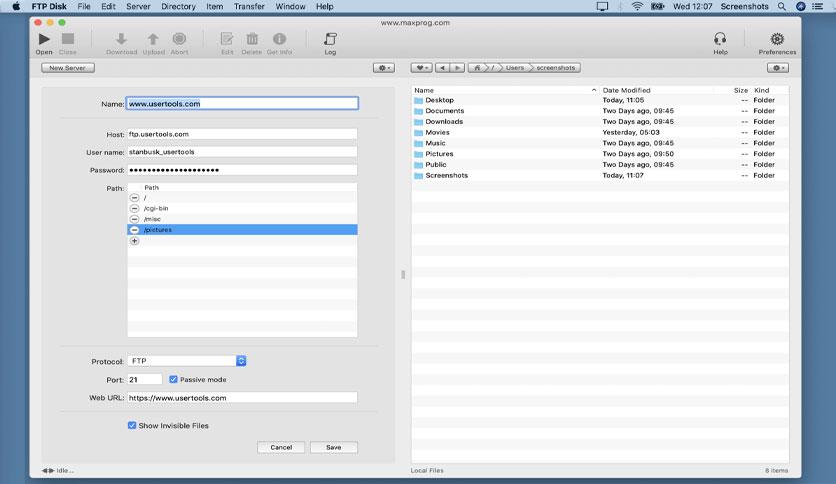This screenshot has height=484, width=836.
Task: Click the Delete trash icon
Action: [252, 39]
